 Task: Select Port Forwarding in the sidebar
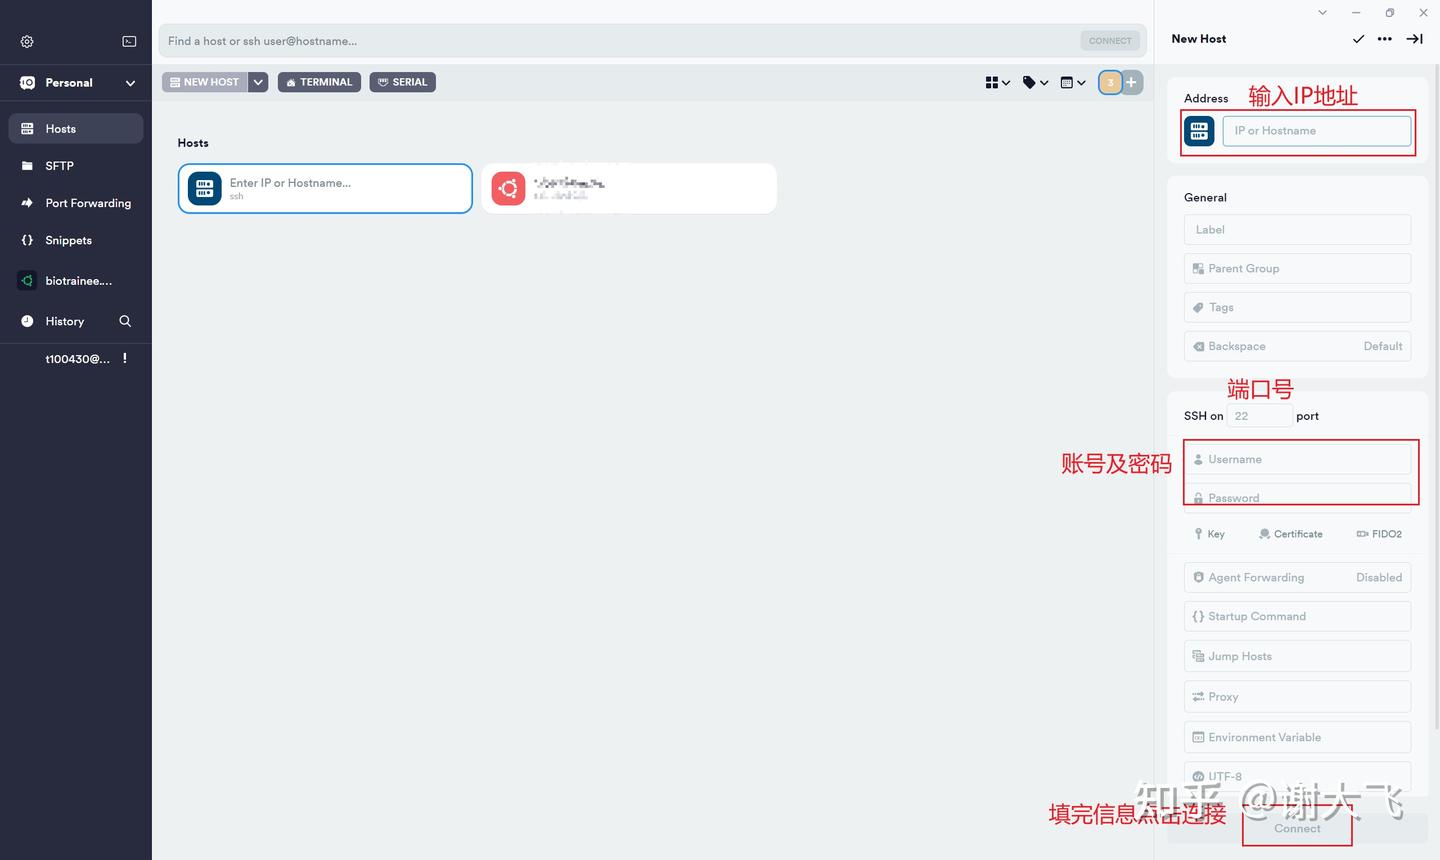coord(87,203)
